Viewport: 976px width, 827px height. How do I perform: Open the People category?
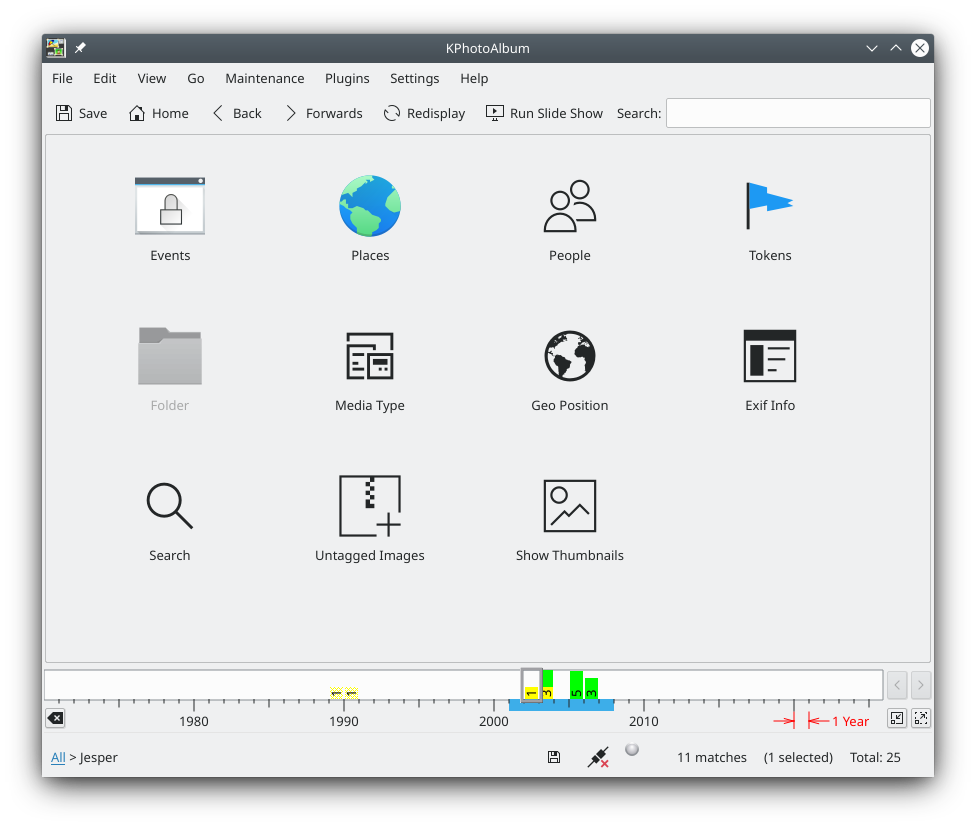point(570,219)
